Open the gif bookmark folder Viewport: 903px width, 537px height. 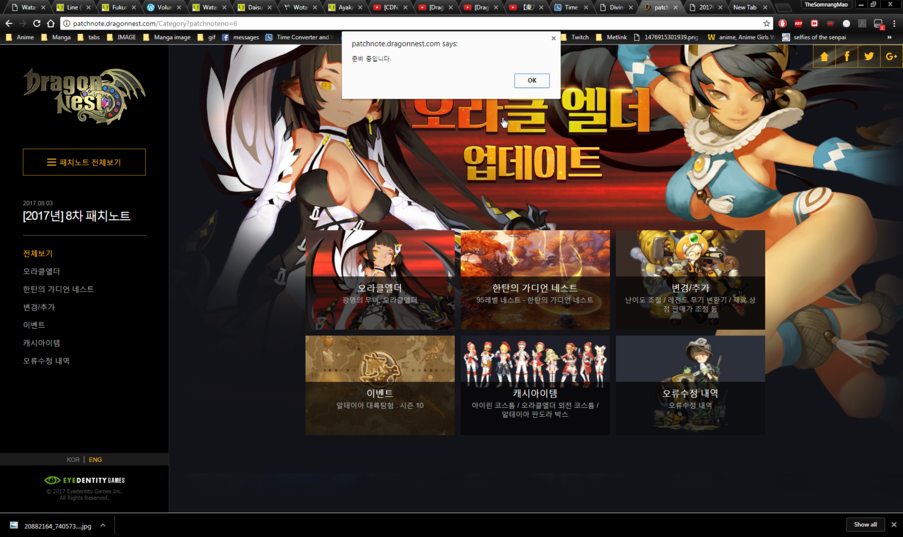click(206, 37)
